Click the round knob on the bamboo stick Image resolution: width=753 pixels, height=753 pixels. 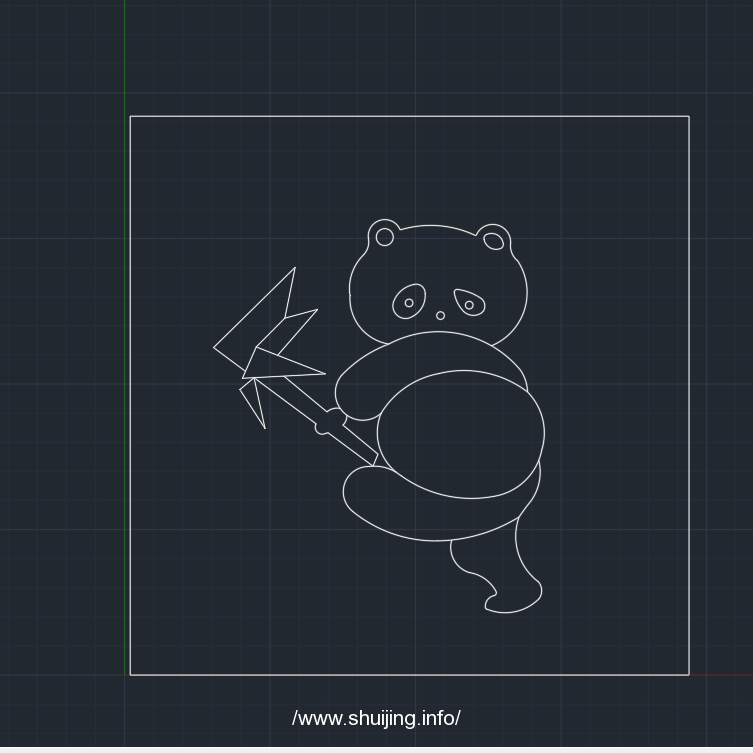pos(329,422)
